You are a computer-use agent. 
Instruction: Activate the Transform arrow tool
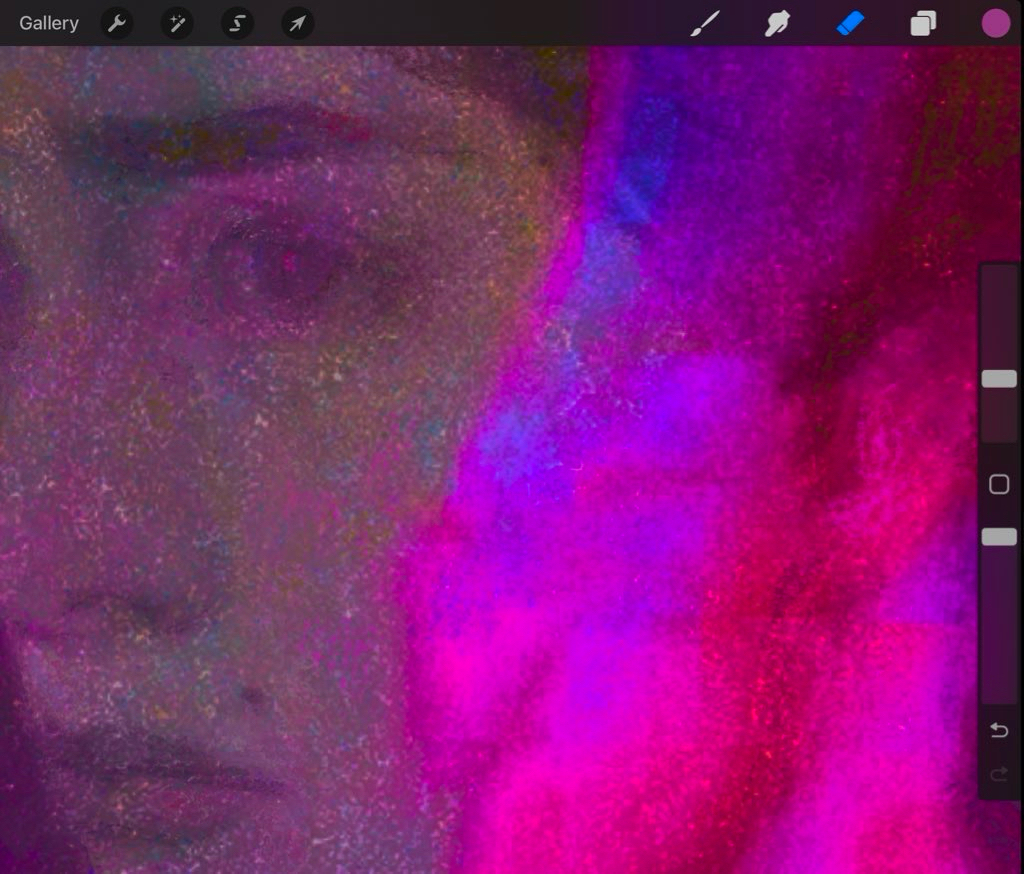(297, 23)
